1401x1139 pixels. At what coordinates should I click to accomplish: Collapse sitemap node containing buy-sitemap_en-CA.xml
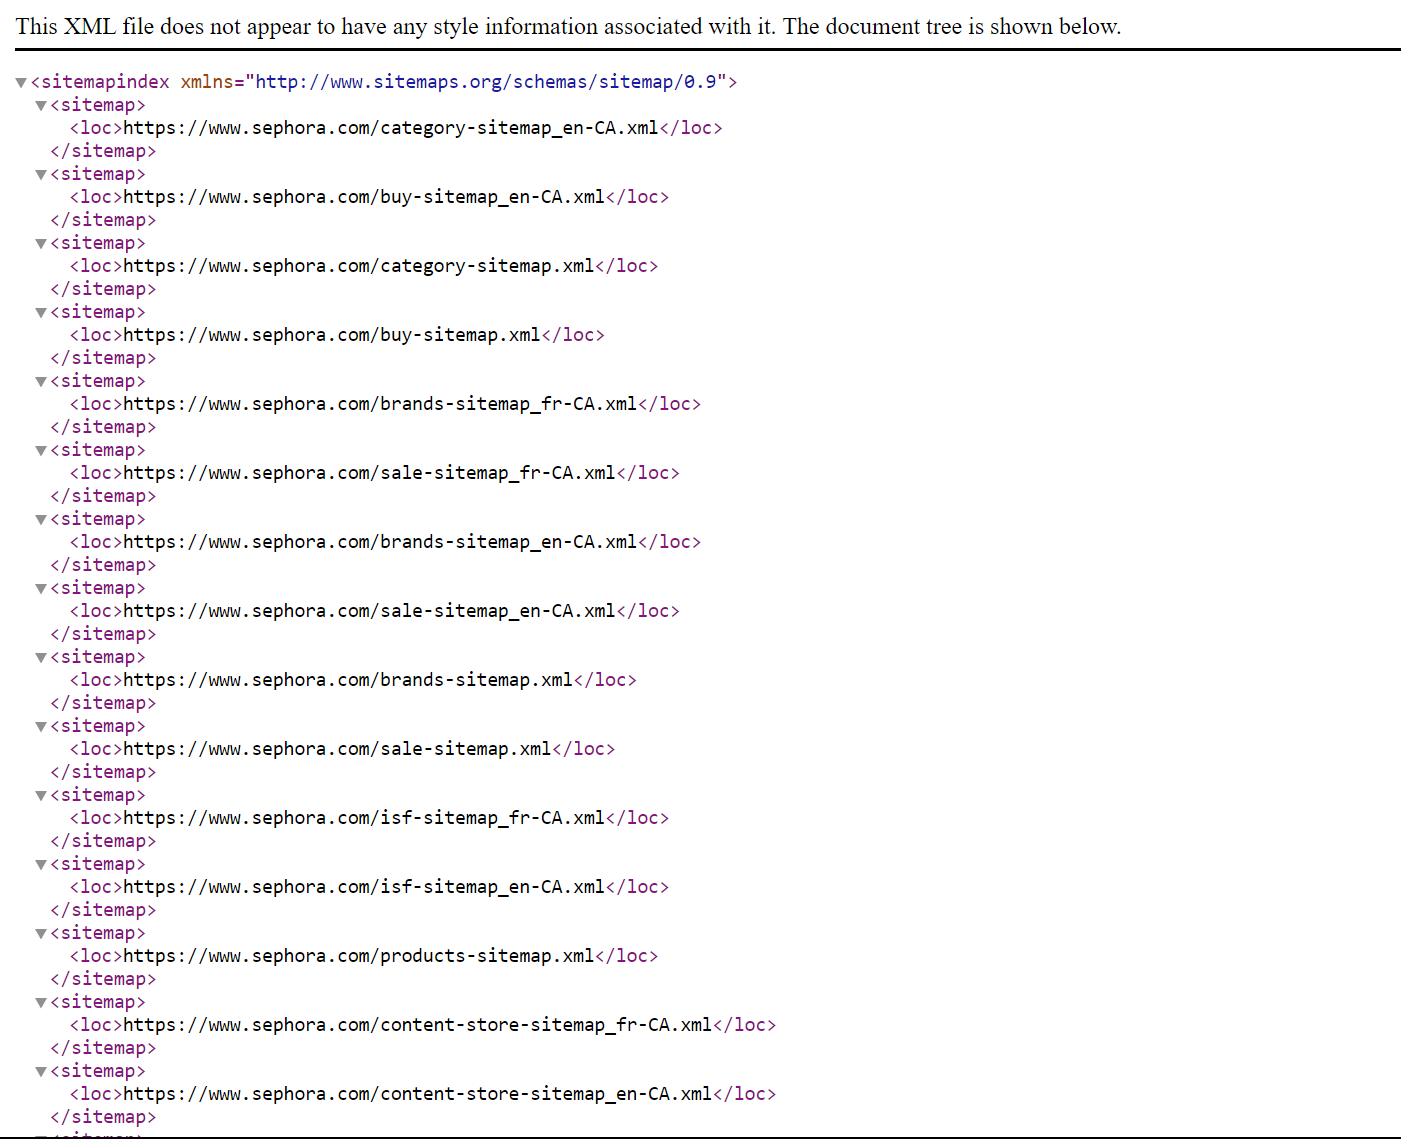[x=41, y=175]
